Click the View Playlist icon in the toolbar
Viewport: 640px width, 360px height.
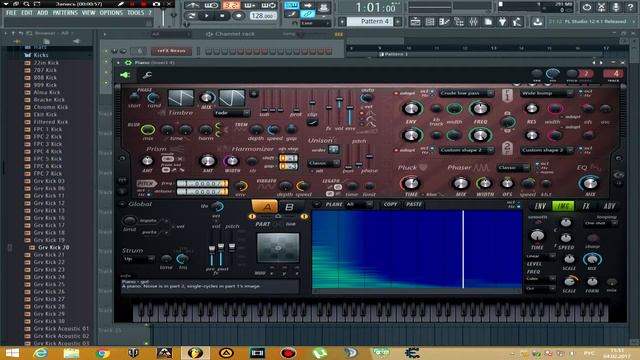pyautogui.click(x=415, y=22)
